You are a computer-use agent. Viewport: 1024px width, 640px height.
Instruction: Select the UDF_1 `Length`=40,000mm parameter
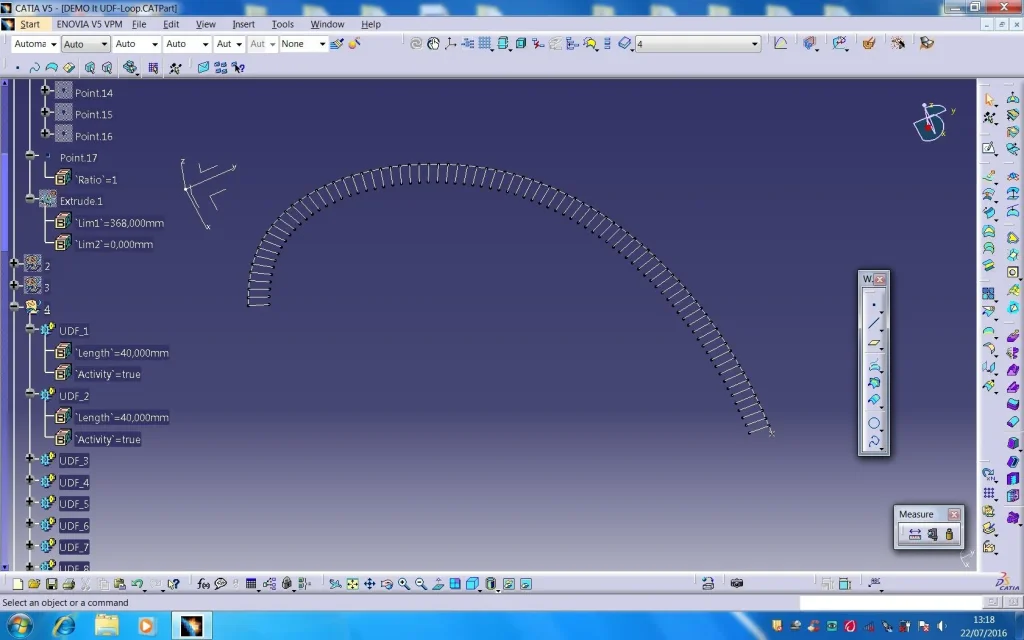click(x=121, y=353)
